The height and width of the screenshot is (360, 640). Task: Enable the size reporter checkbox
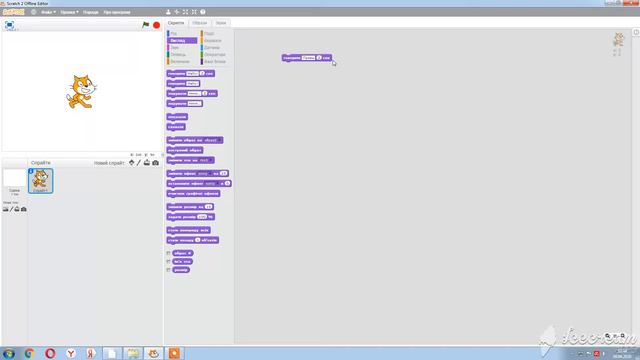pyautogui.click(x=168, y=270)
